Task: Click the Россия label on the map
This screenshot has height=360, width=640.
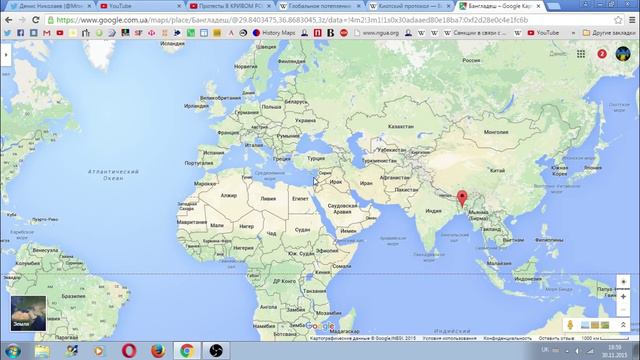Action: 471,60
